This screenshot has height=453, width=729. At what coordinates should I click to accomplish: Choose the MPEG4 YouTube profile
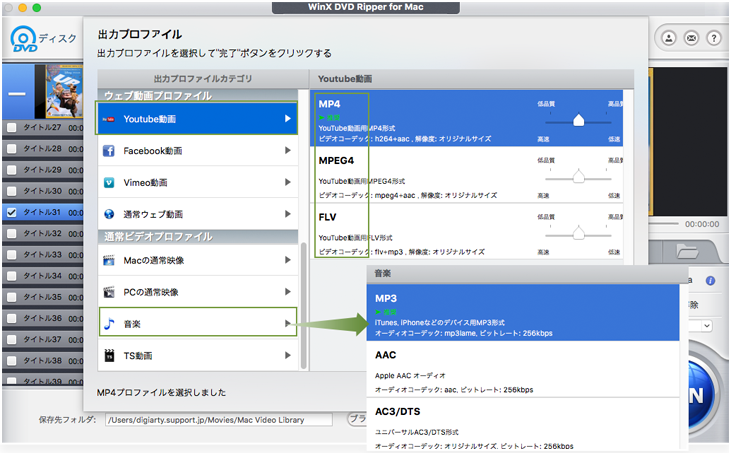[466, 175]
